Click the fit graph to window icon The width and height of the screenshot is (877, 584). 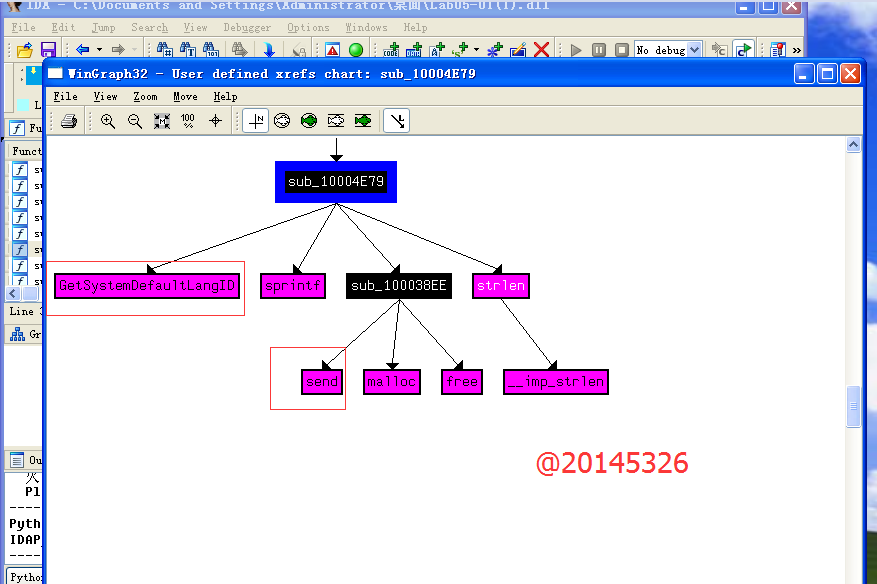tap(162, 121)
